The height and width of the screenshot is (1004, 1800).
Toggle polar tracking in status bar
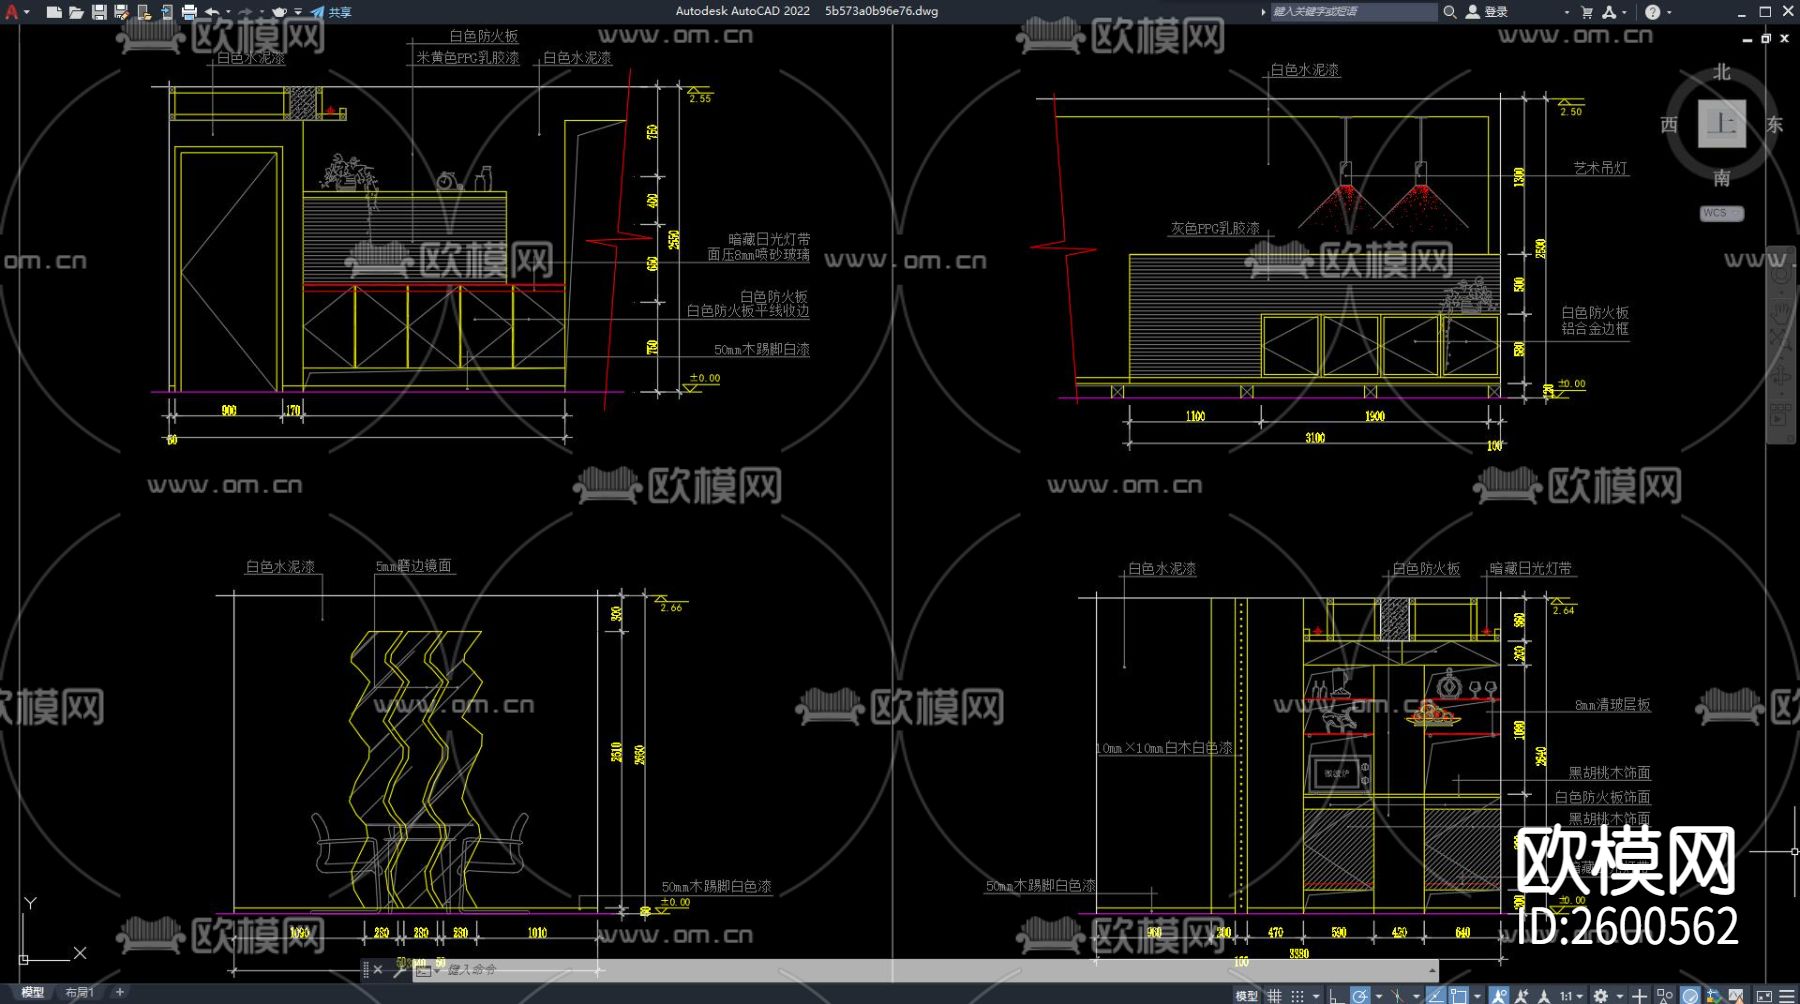(1359, 996)
